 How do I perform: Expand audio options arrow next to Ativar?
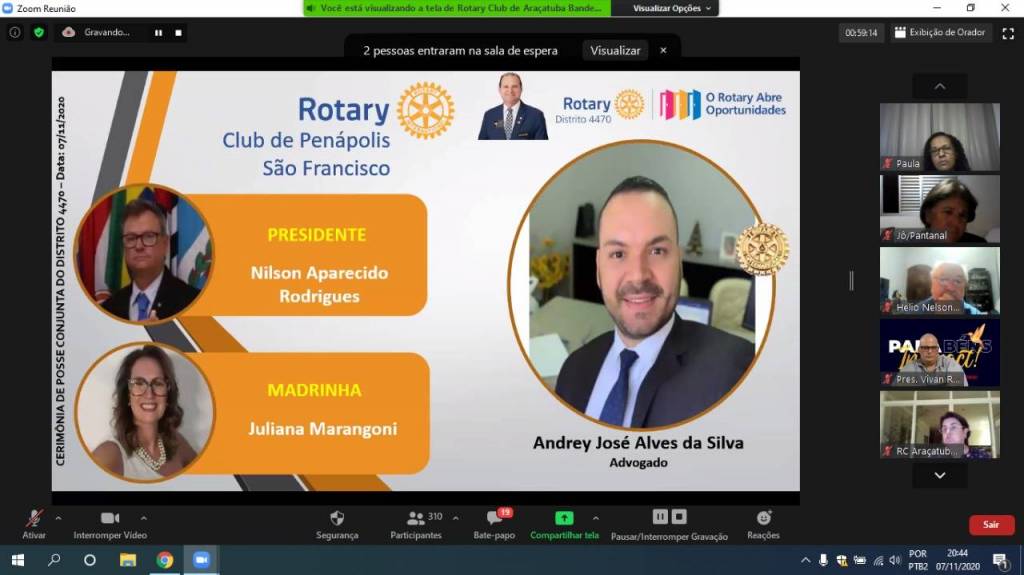point(58,518)
